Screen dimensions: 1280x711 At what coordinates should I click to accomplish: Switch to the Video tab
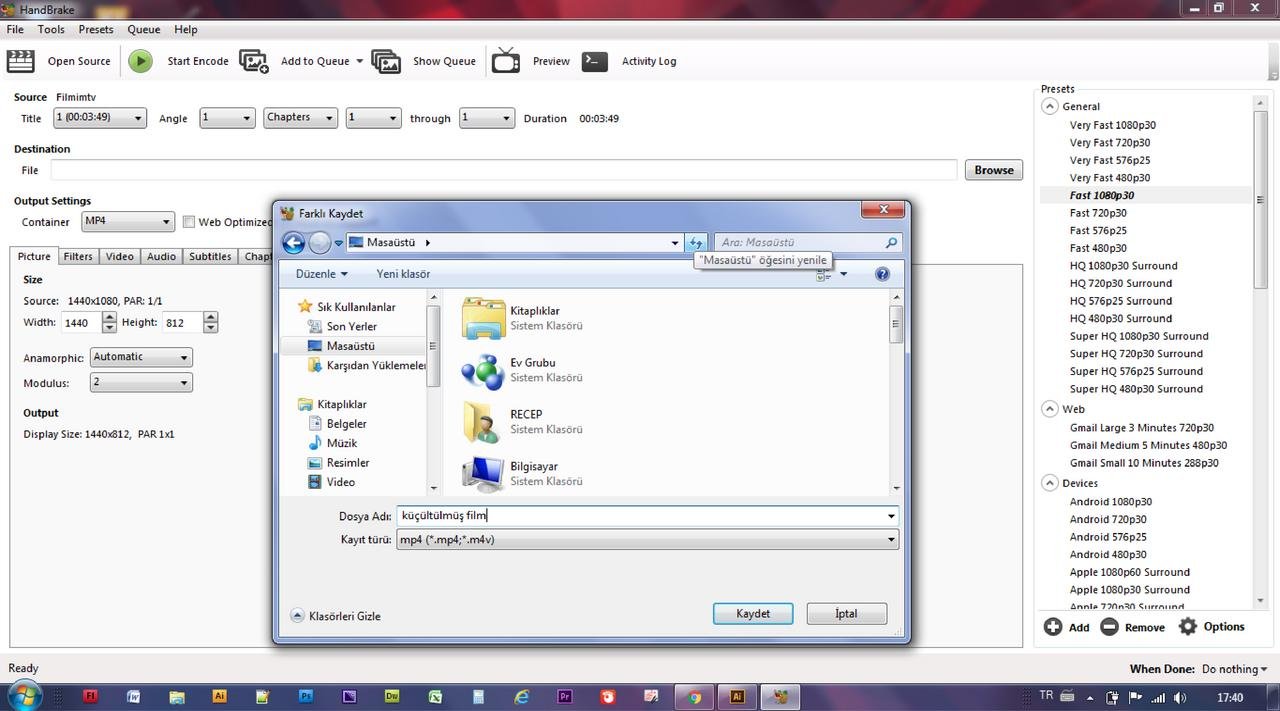coord(120,256)
